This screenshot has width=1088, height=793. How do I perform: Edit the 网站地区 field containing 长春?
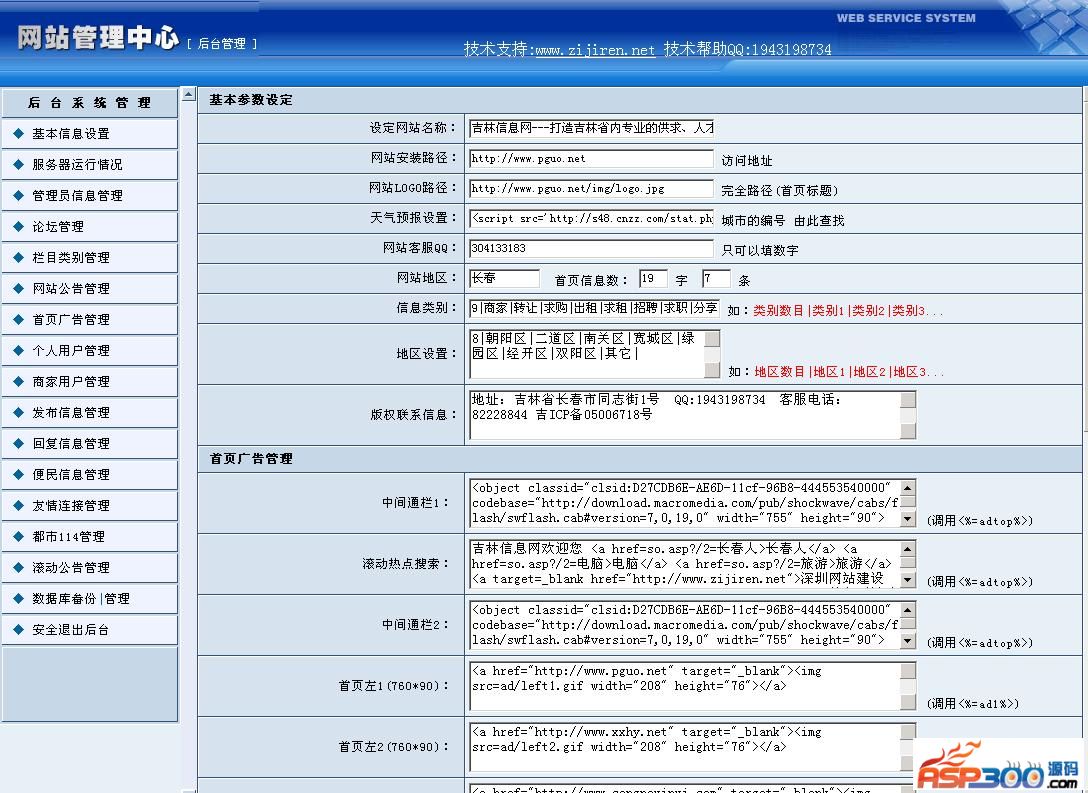504,278
